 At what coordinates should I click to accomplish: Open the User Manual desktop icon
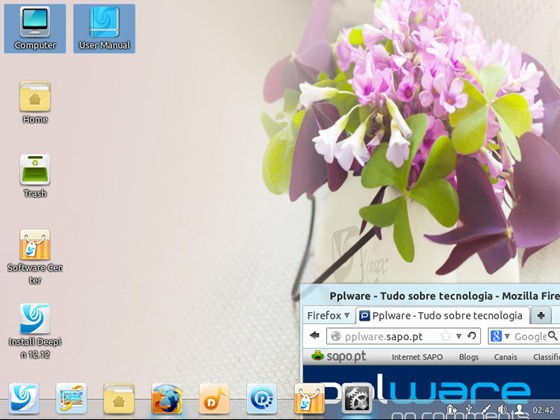pos(104,29)
